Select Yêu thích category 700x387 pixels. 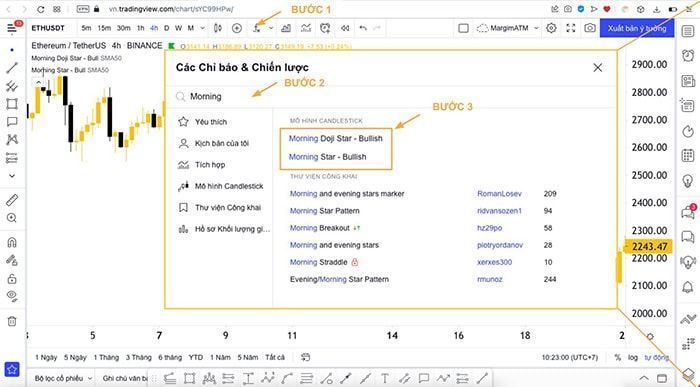[x=211, y=122]
